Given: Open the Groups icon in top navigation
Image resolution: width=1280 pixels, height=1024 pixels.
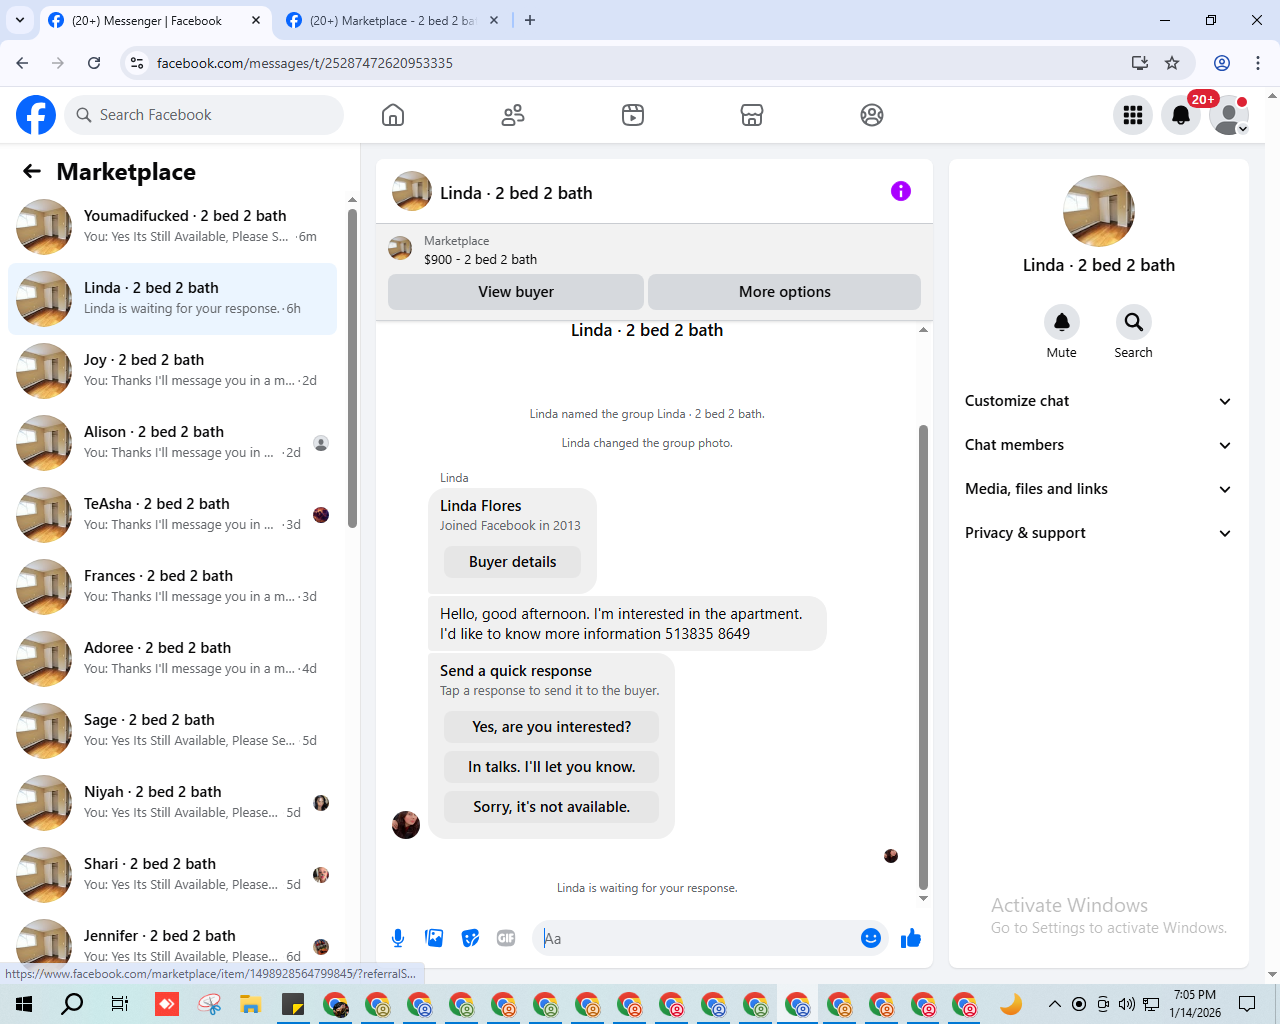Looking at the screenshot, I should [x=872, y=115].
